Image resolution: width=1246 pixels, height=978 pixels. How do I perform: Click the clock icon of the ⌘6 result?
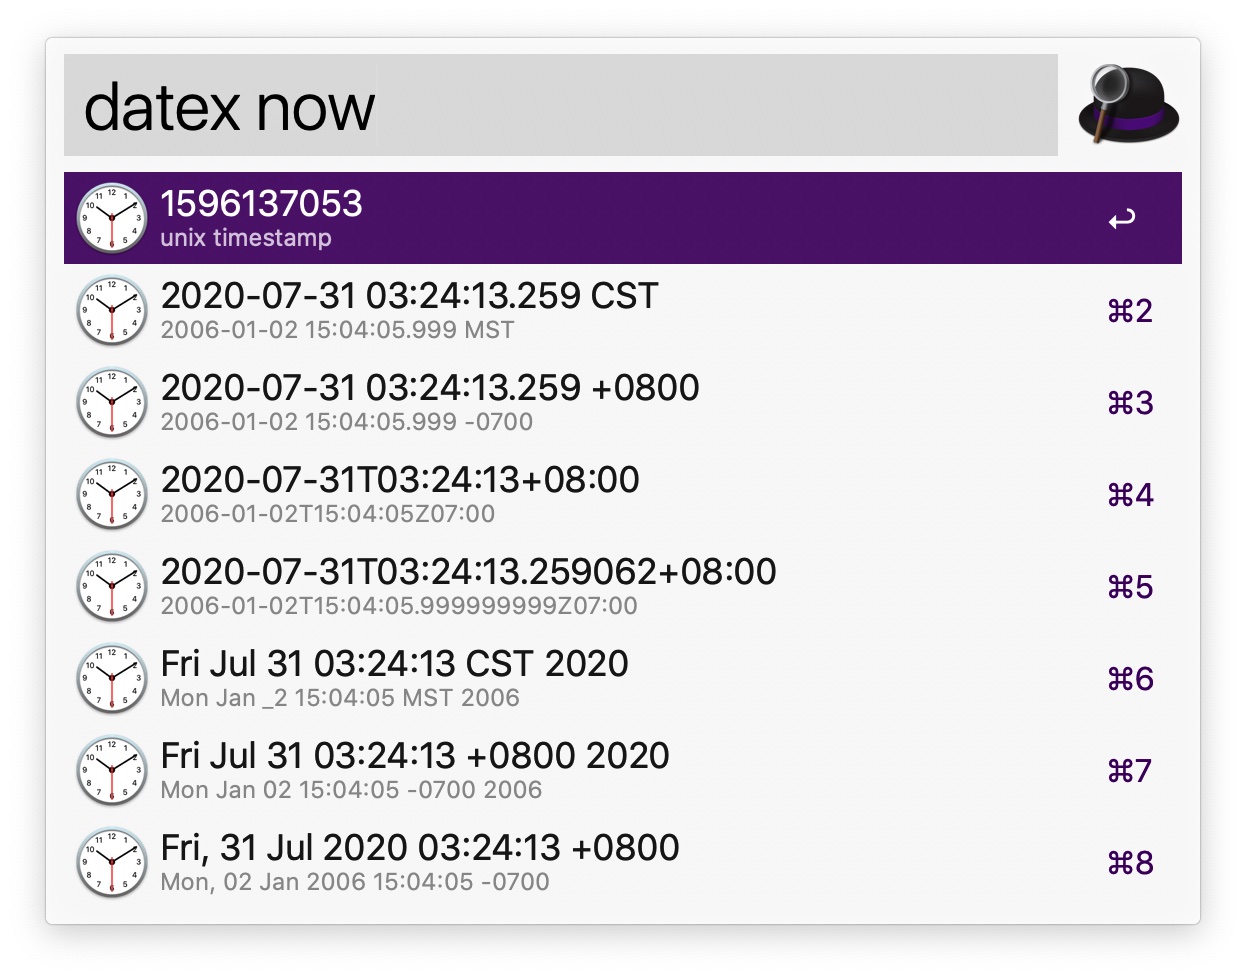tap(112, 678)
